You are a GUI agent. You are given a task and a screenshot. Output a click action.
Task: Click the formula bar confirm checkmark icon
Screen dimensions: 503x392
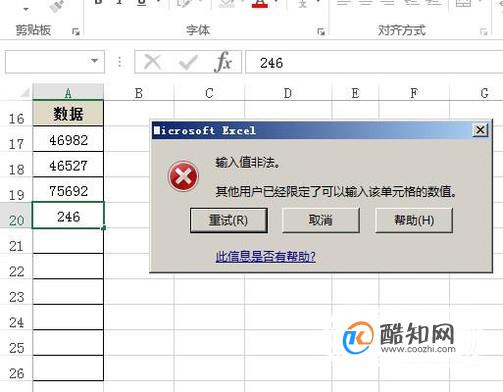tap(188, 62)
